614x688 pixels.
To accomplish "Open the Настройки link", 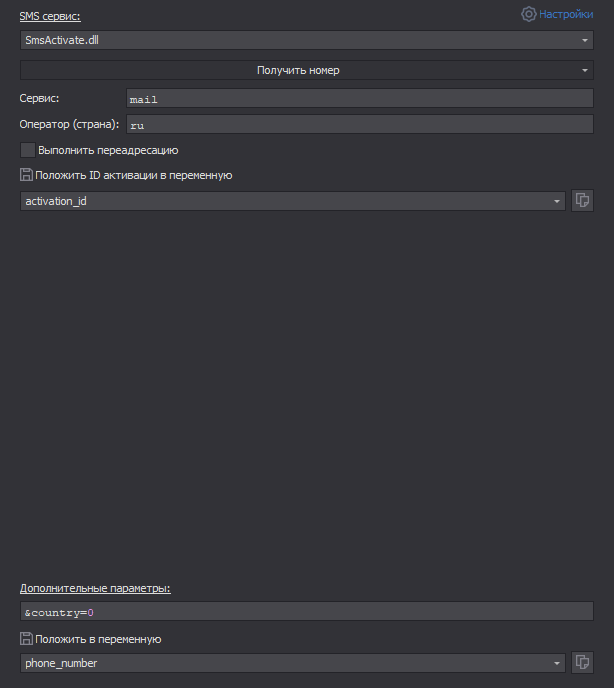I will coord(566,14).
